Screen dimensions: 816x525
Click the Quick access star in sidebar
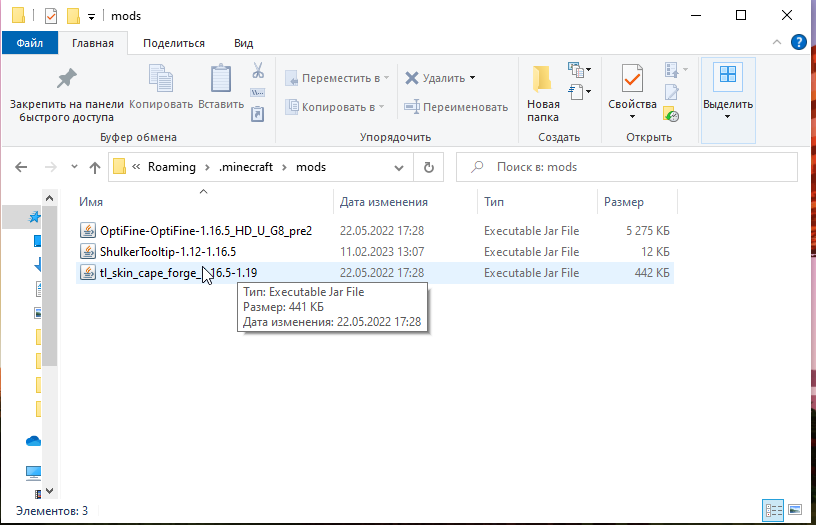(x=34, y=217)
